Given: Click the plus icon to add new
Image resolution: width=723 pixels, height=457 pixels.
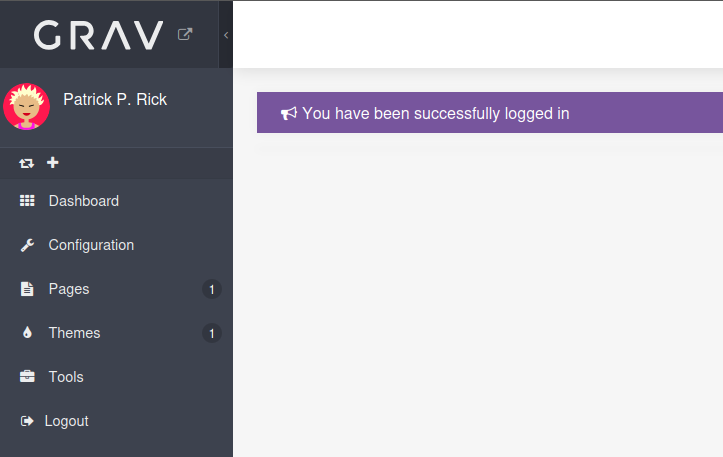Looking at the screenshot, I should tap(53, 163).
